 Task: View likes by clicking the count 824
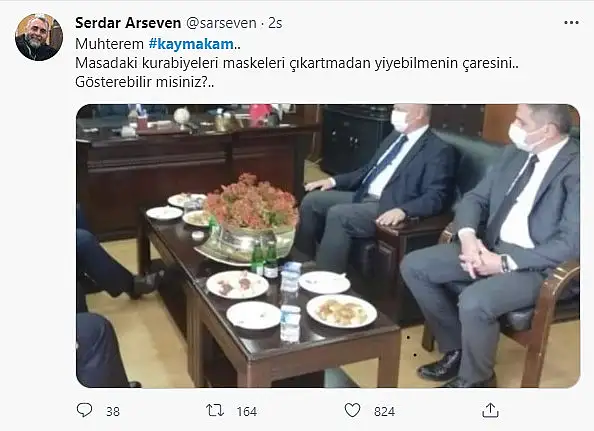pyautogui.click(x=384, y=411)
